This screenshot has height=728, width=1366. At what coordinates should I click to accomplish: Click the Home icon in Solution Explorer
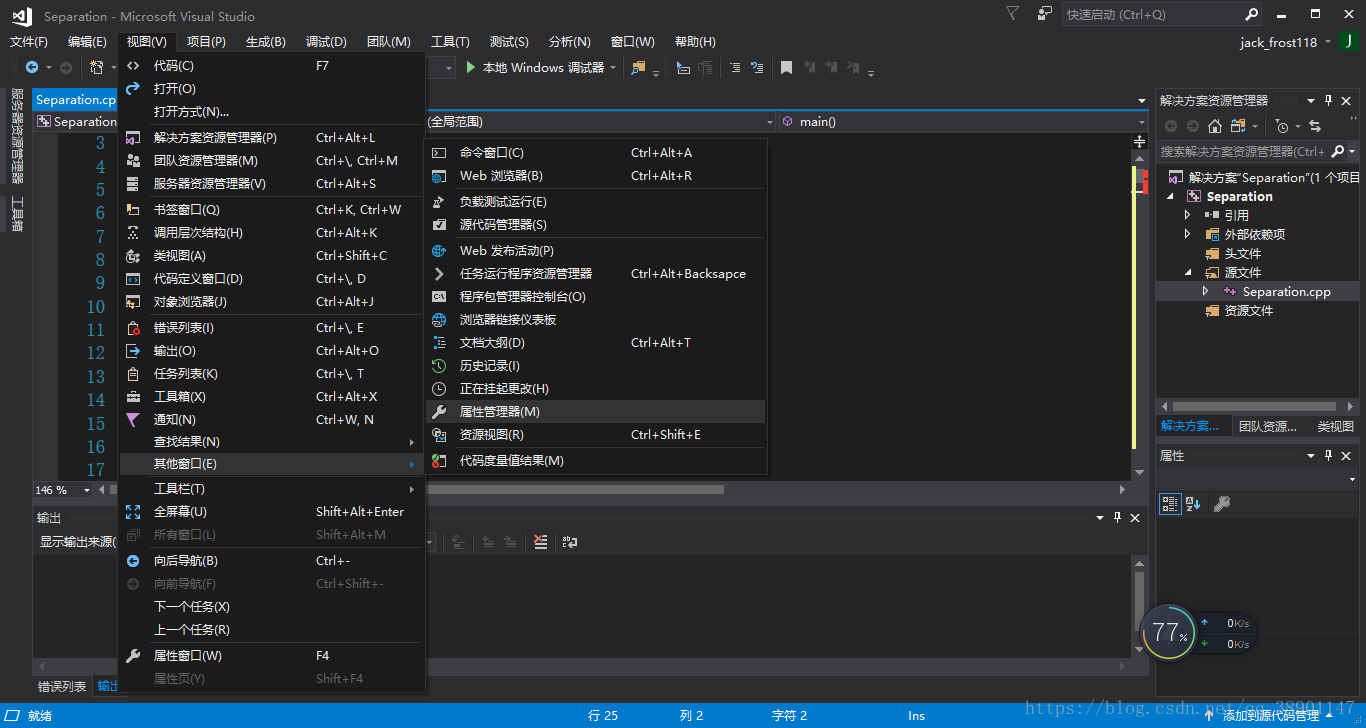1215,126
